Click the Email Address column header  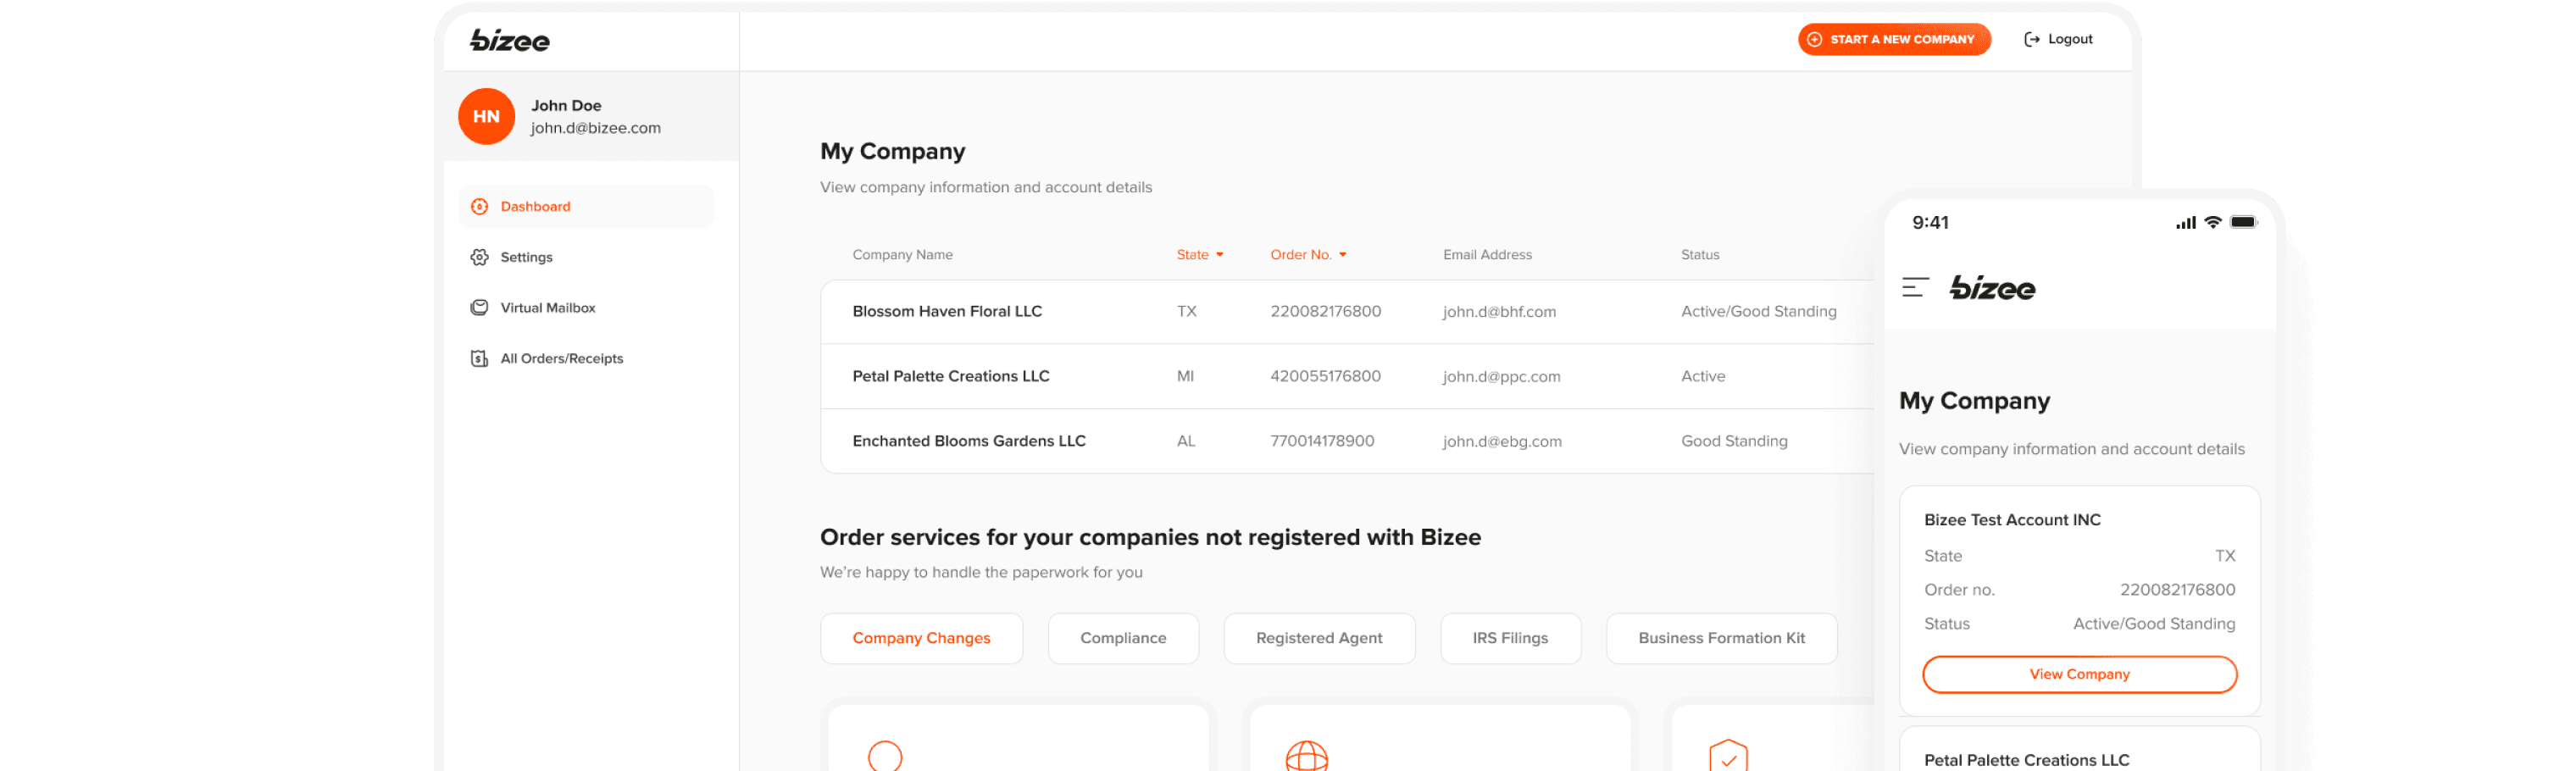click(1487, 255)
